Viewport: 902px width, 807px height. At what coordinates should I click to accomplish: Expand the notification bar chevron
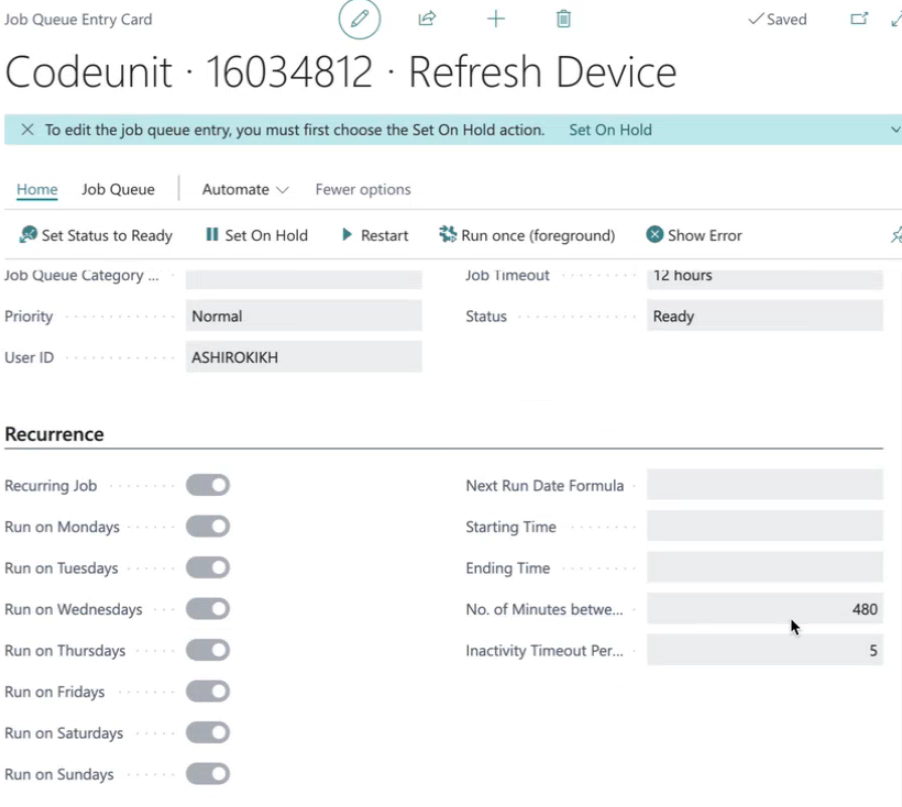895,129
